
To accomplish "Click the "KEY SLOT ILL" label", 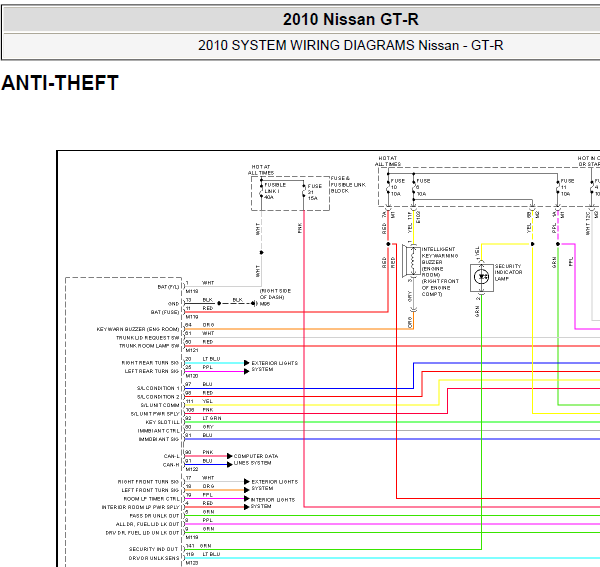I will (x=162, y=422).
